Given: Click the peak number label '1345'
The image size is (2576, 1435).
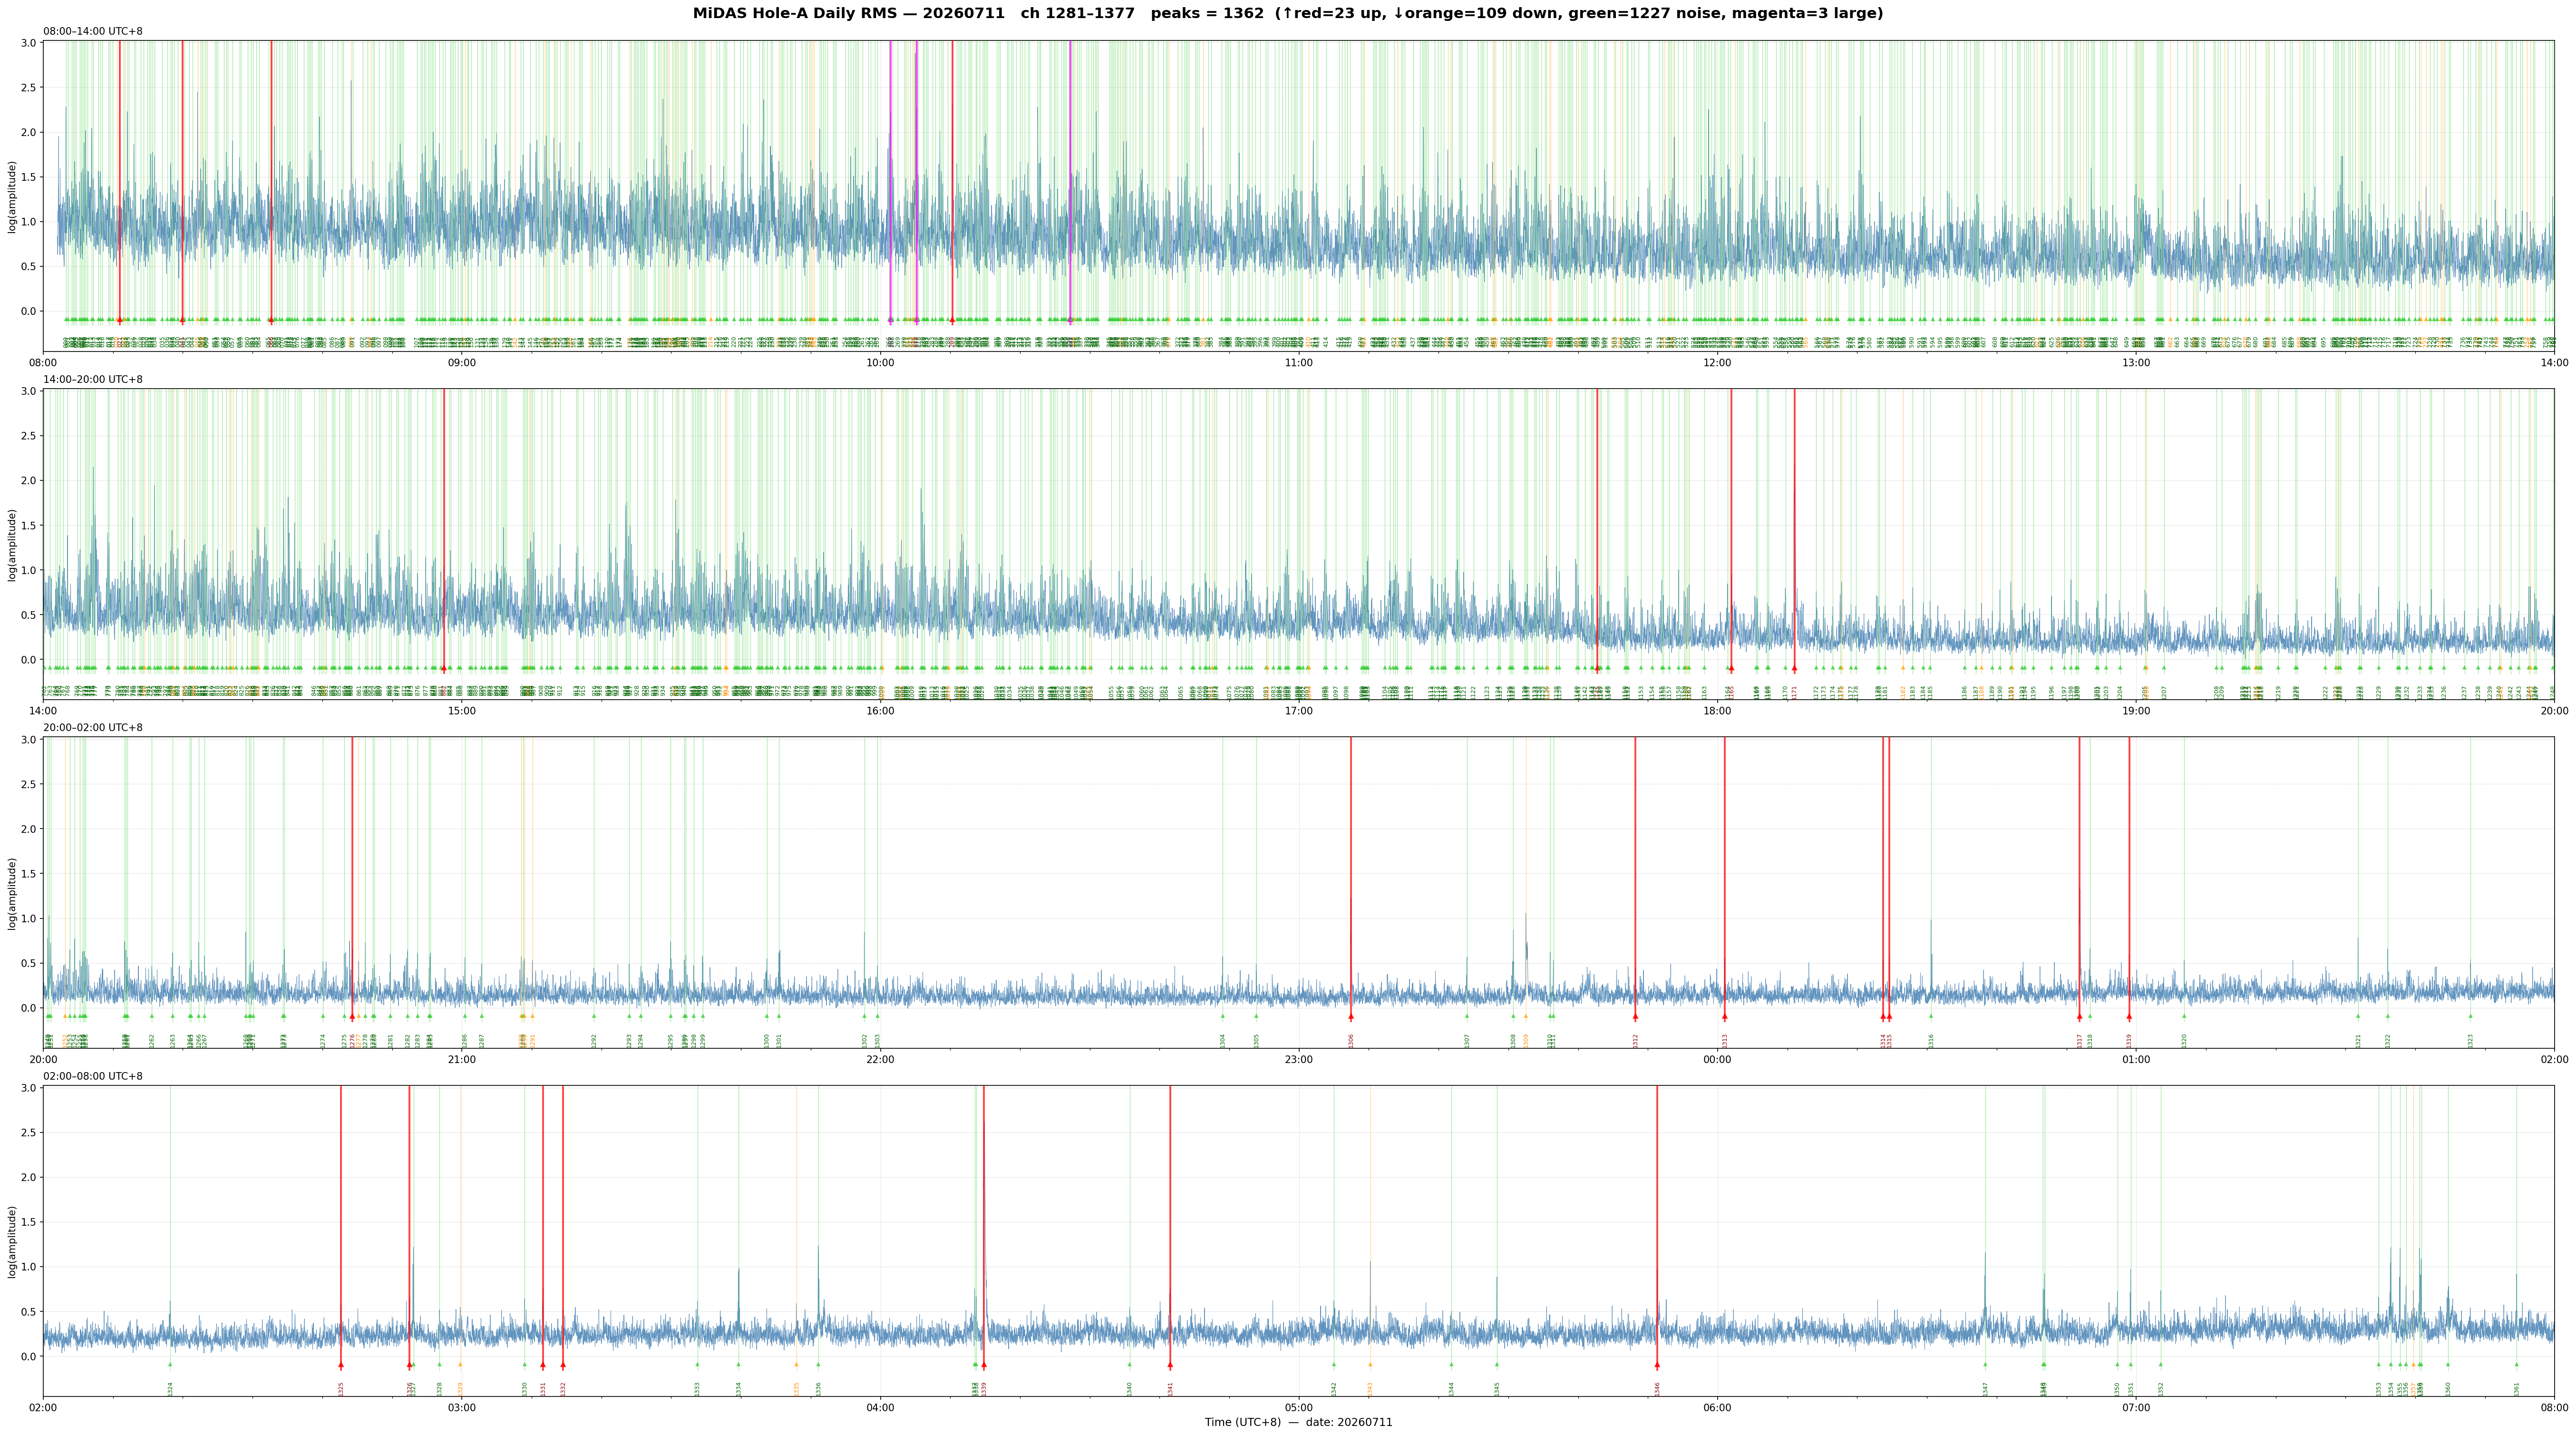Looking at the screenshot, I should [1497, 1389].
